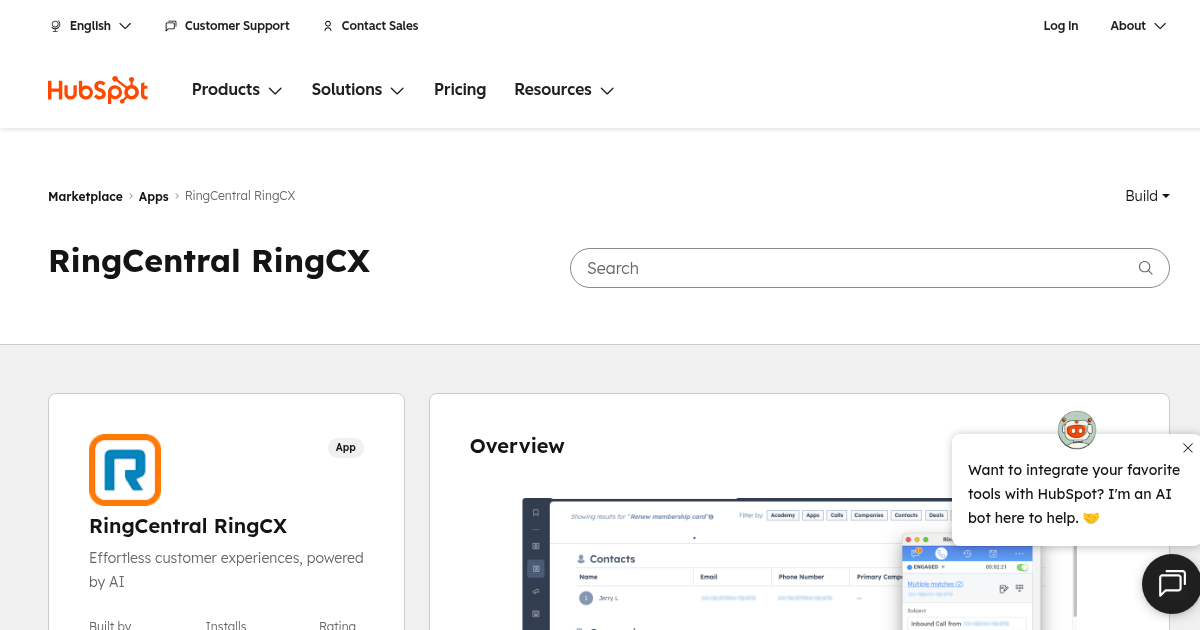
Task: Open the Pricing page
Action: pos(460,90)
